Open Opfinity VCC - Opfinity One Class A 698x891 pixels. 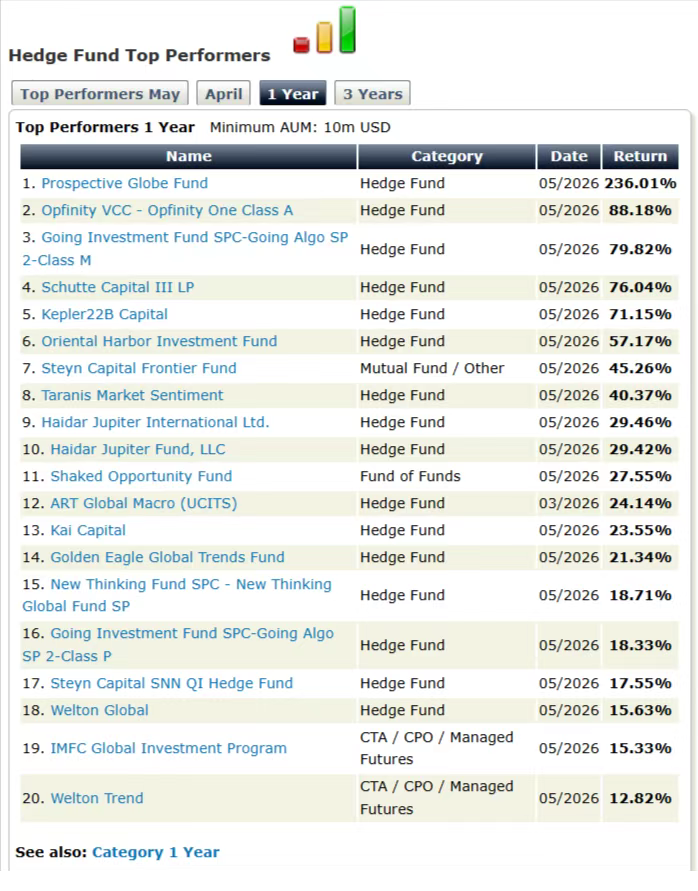(167, 211)
